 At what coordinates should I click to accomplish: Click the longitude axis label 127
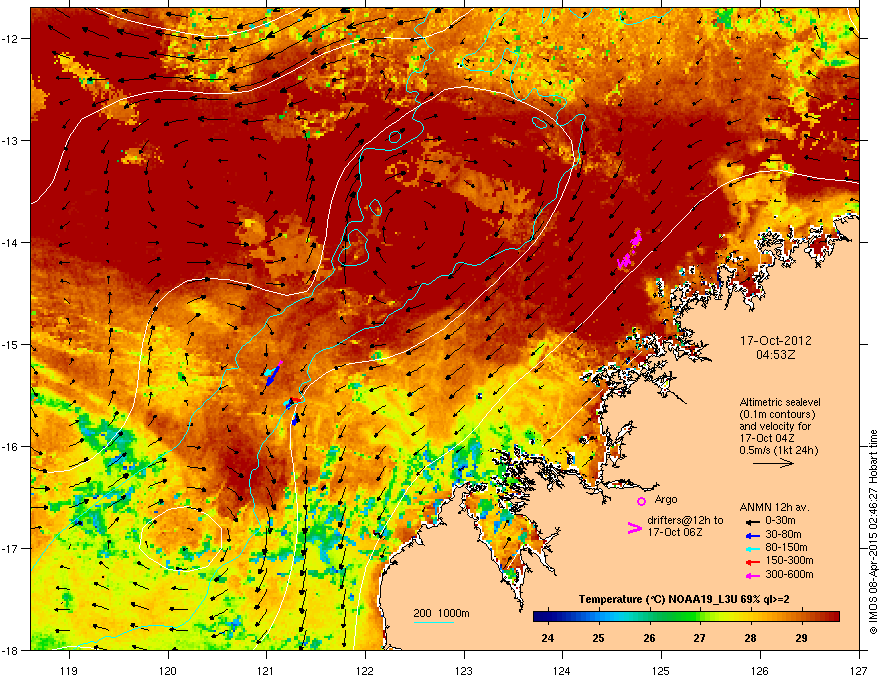pos(859,670)
